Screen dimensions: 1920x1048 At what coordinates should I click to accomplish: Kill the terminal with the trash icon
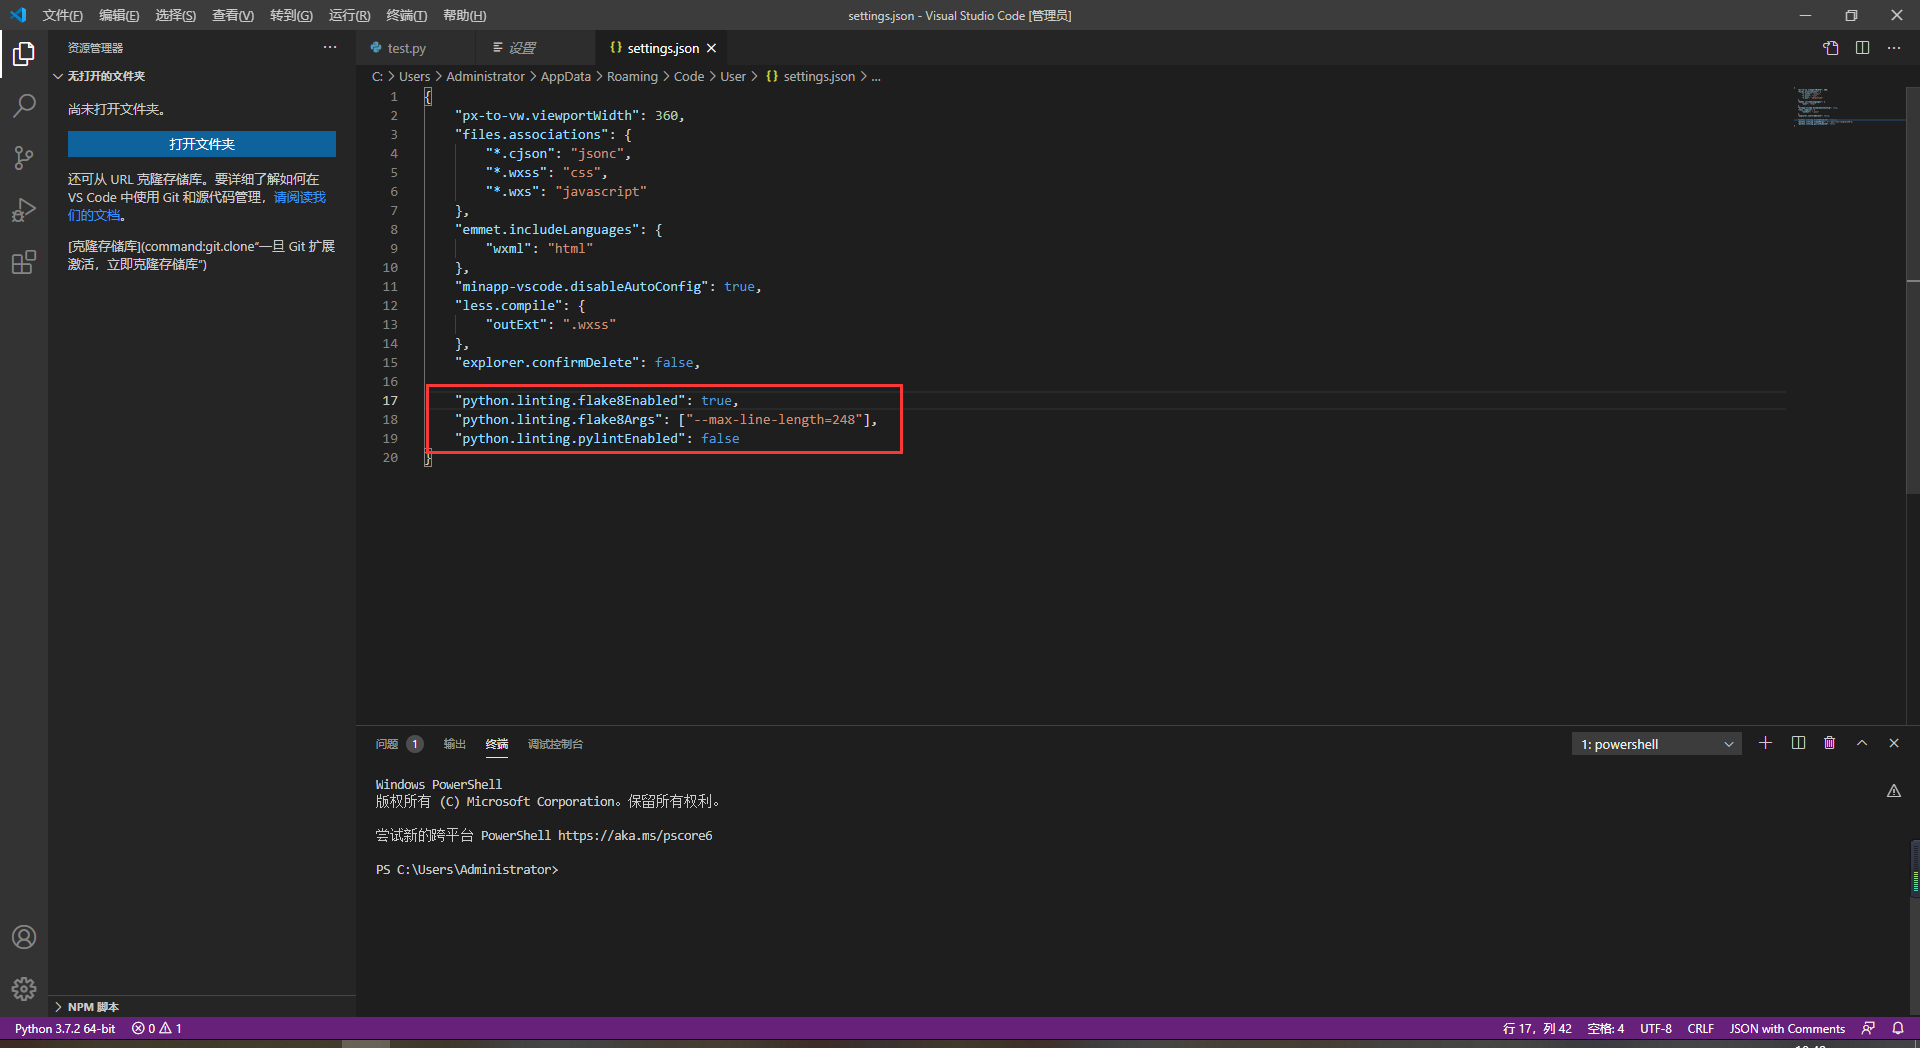tap(1830, 743)
